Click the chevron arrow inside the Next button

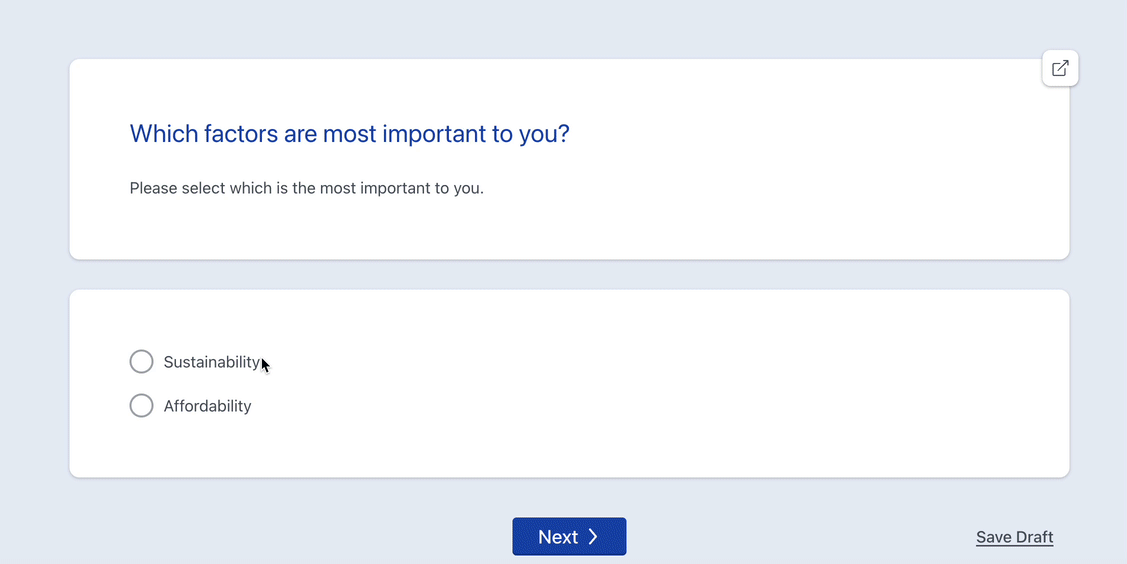[x=593, y=537]
